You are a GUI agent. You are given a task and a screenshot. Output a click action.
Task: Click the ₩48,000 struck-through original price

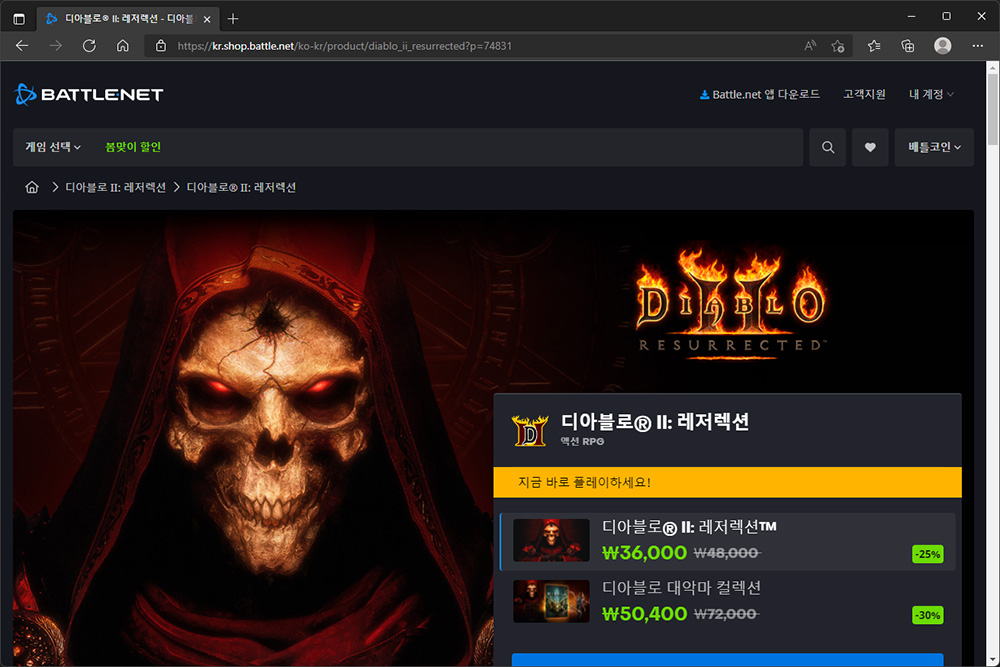(726, 553)
